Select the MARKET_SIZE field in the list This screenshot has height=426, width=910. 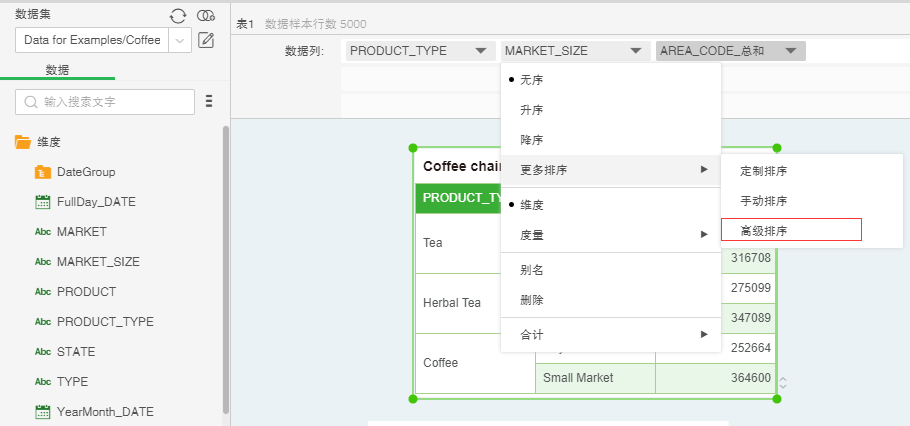(x=98, y=262)
